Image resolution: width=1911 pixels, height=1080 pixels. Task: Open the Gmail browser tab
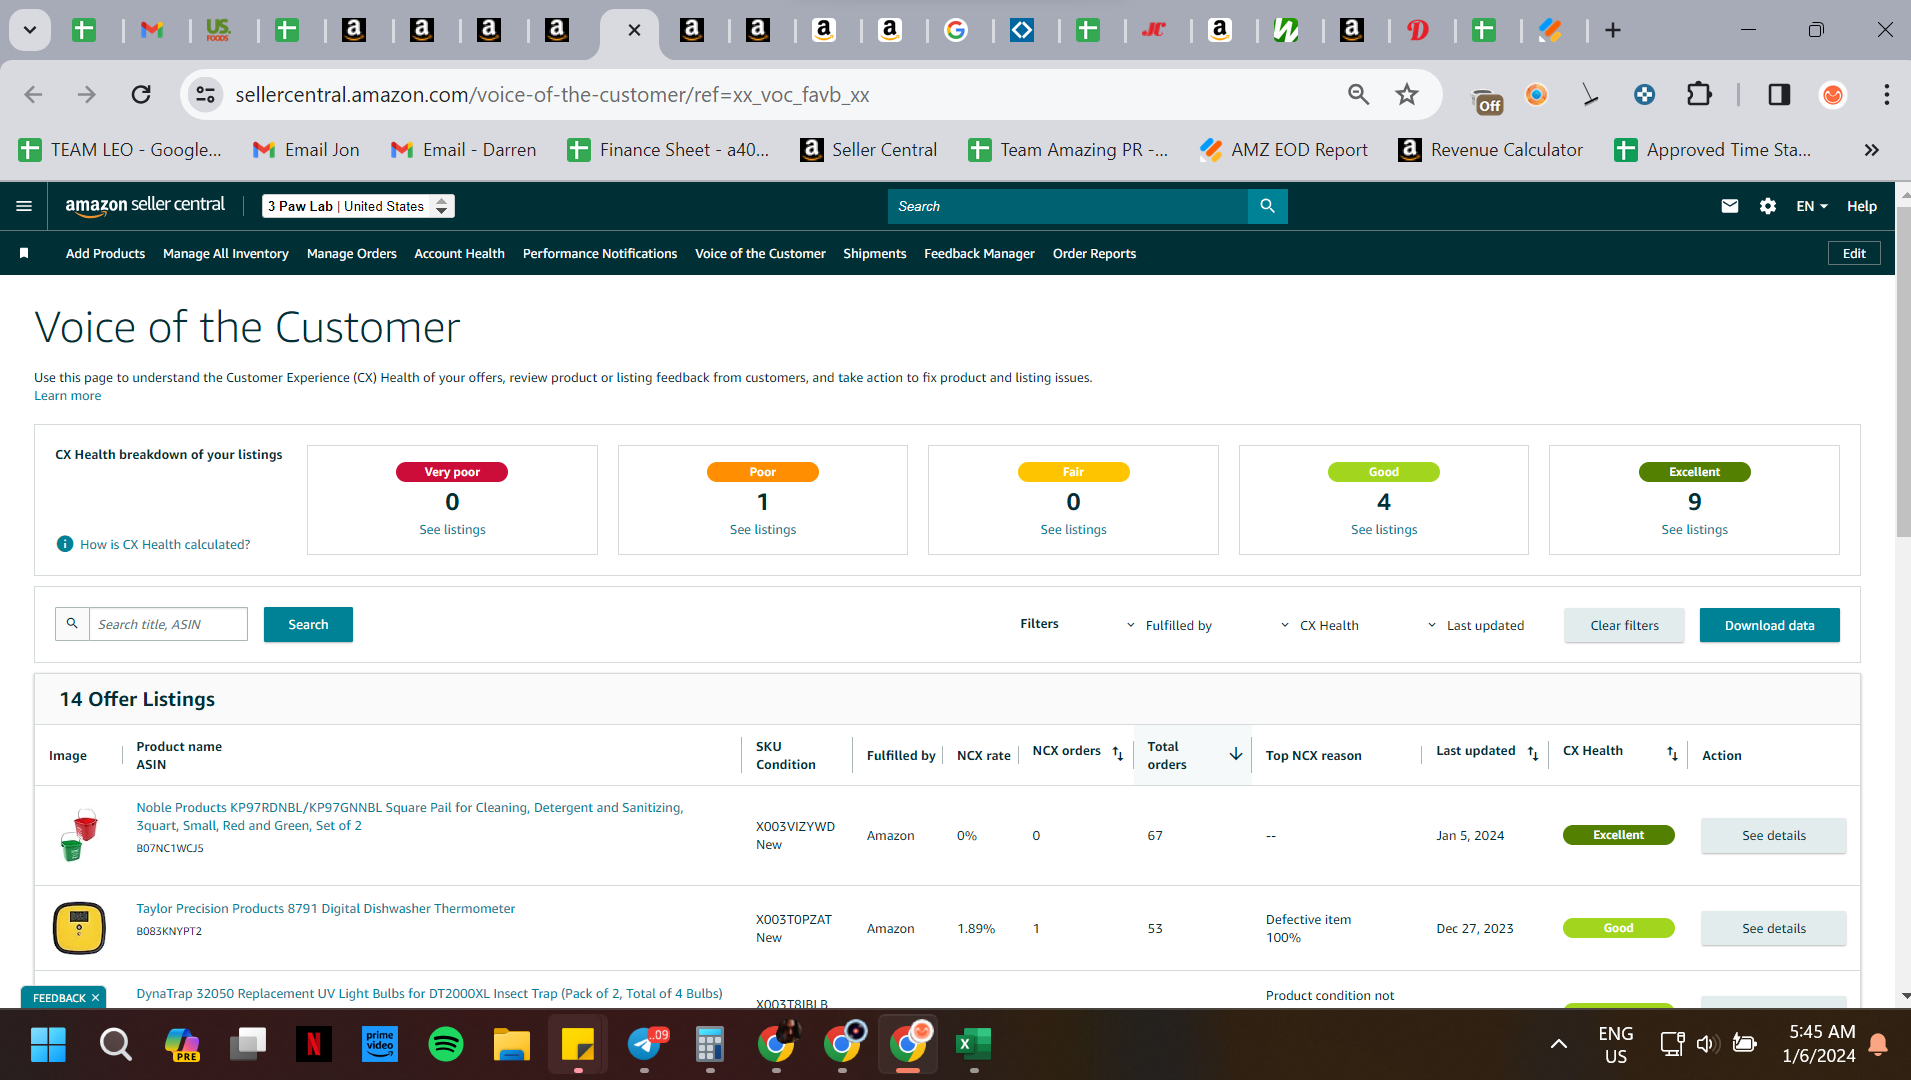pos(152,30)
